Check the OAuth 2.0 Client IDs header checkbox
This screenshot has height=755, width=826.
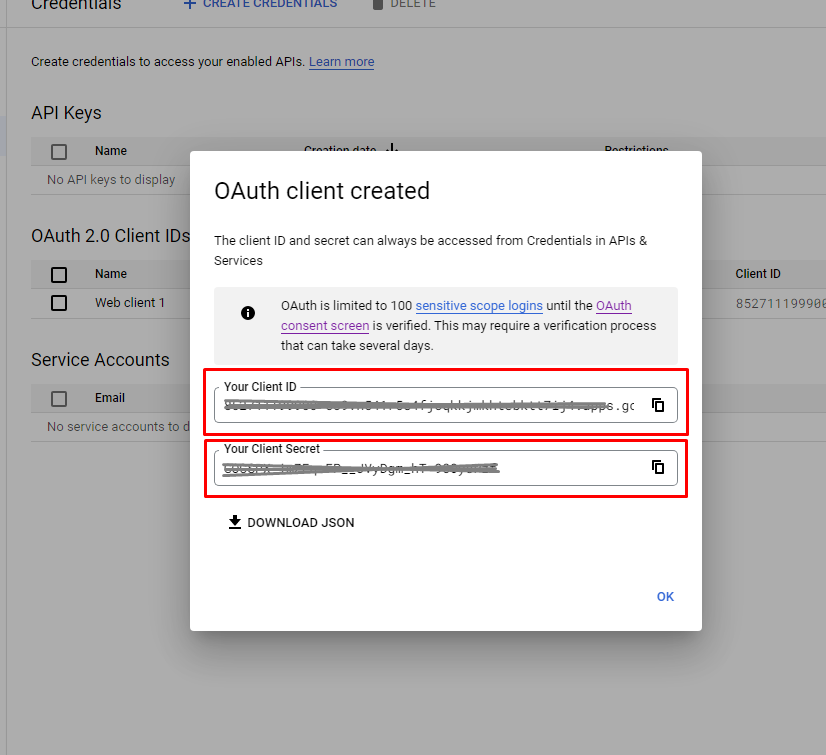[x=58, y=274]
